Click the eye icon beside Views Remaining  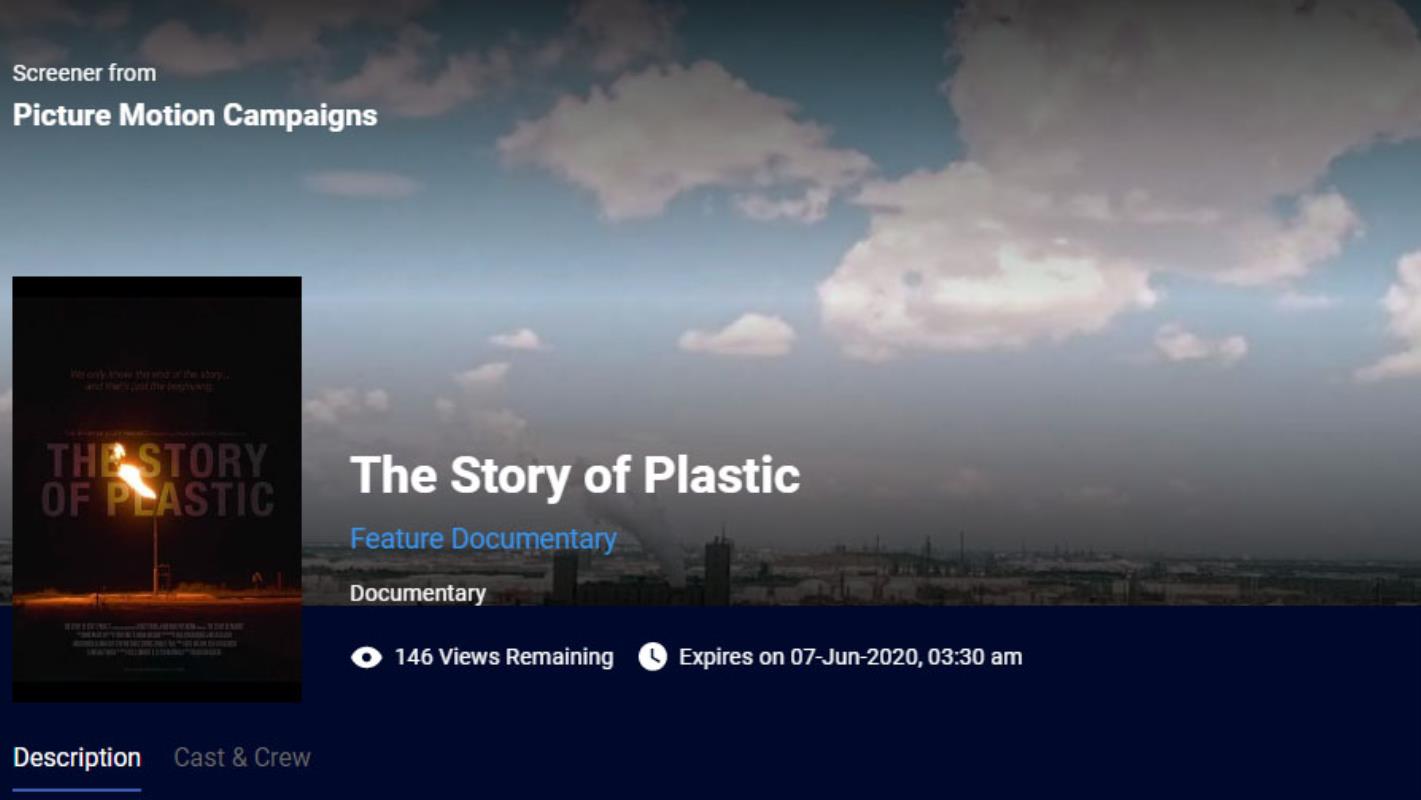366,657
